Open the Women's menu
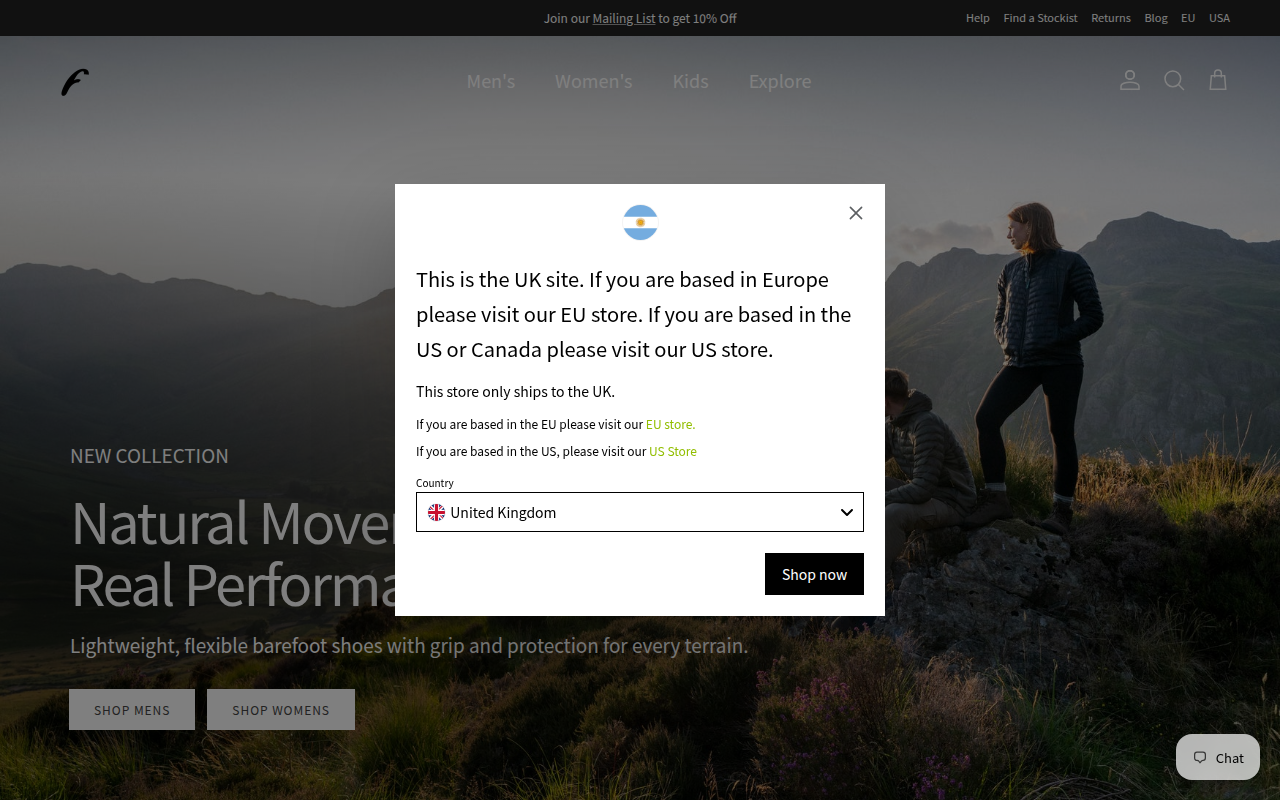The height and width of the screenshot is (800, 1280). click(594, 81)
